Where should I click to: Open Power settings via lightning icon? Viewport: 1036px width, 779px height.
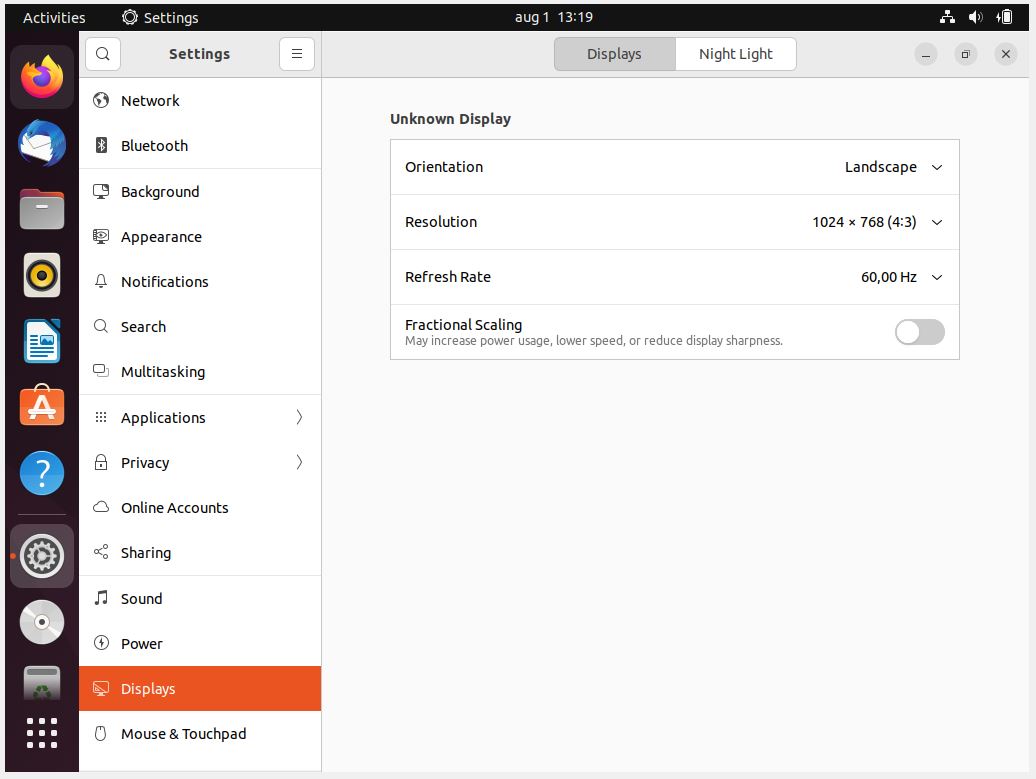pyautogui.click(x=101, y=643)
